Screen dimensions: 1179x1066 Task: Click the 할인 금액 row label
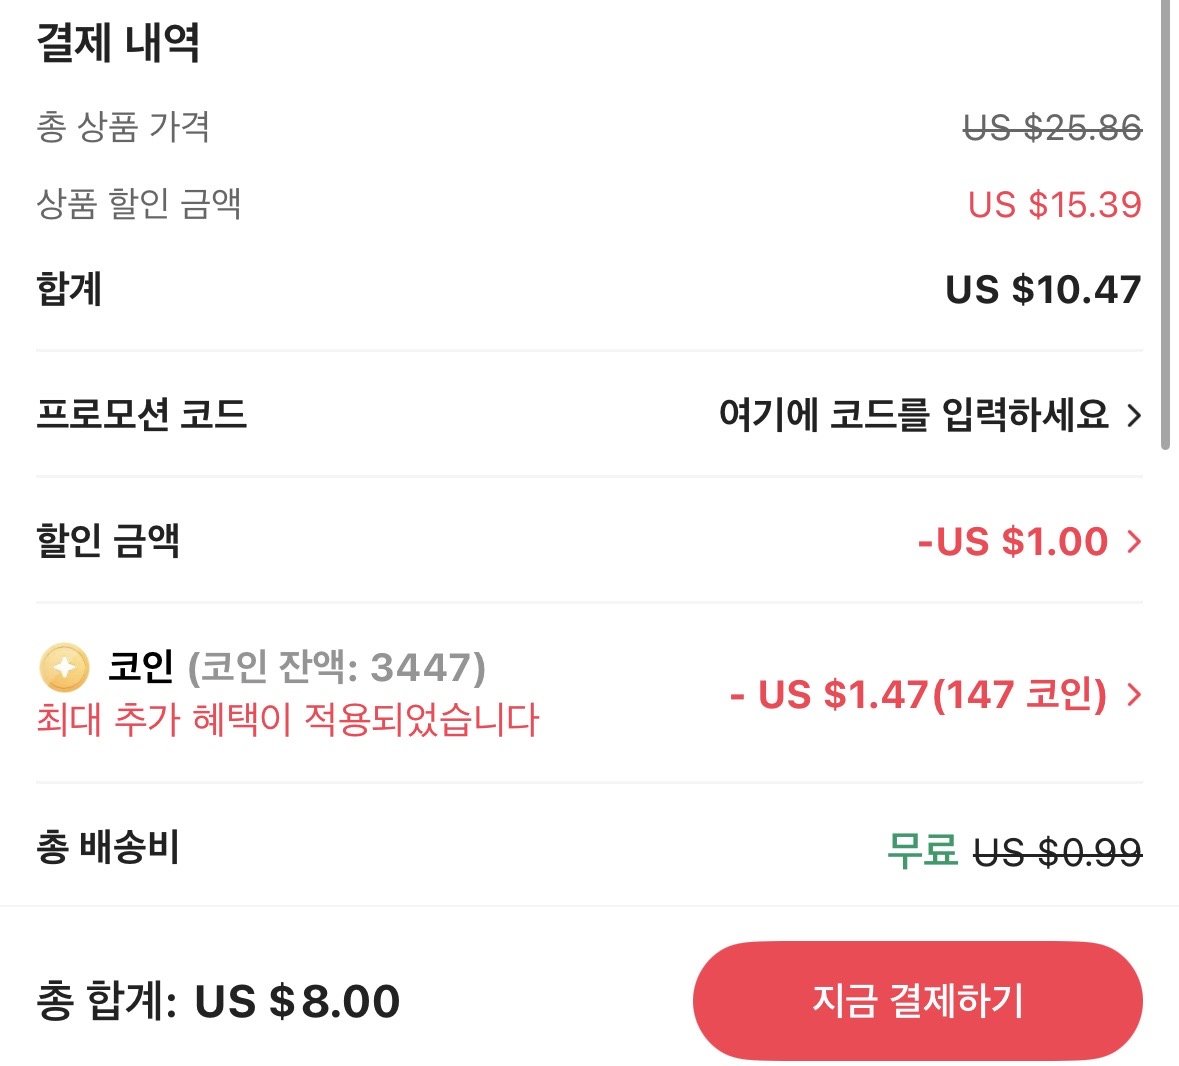coord(110,541)
